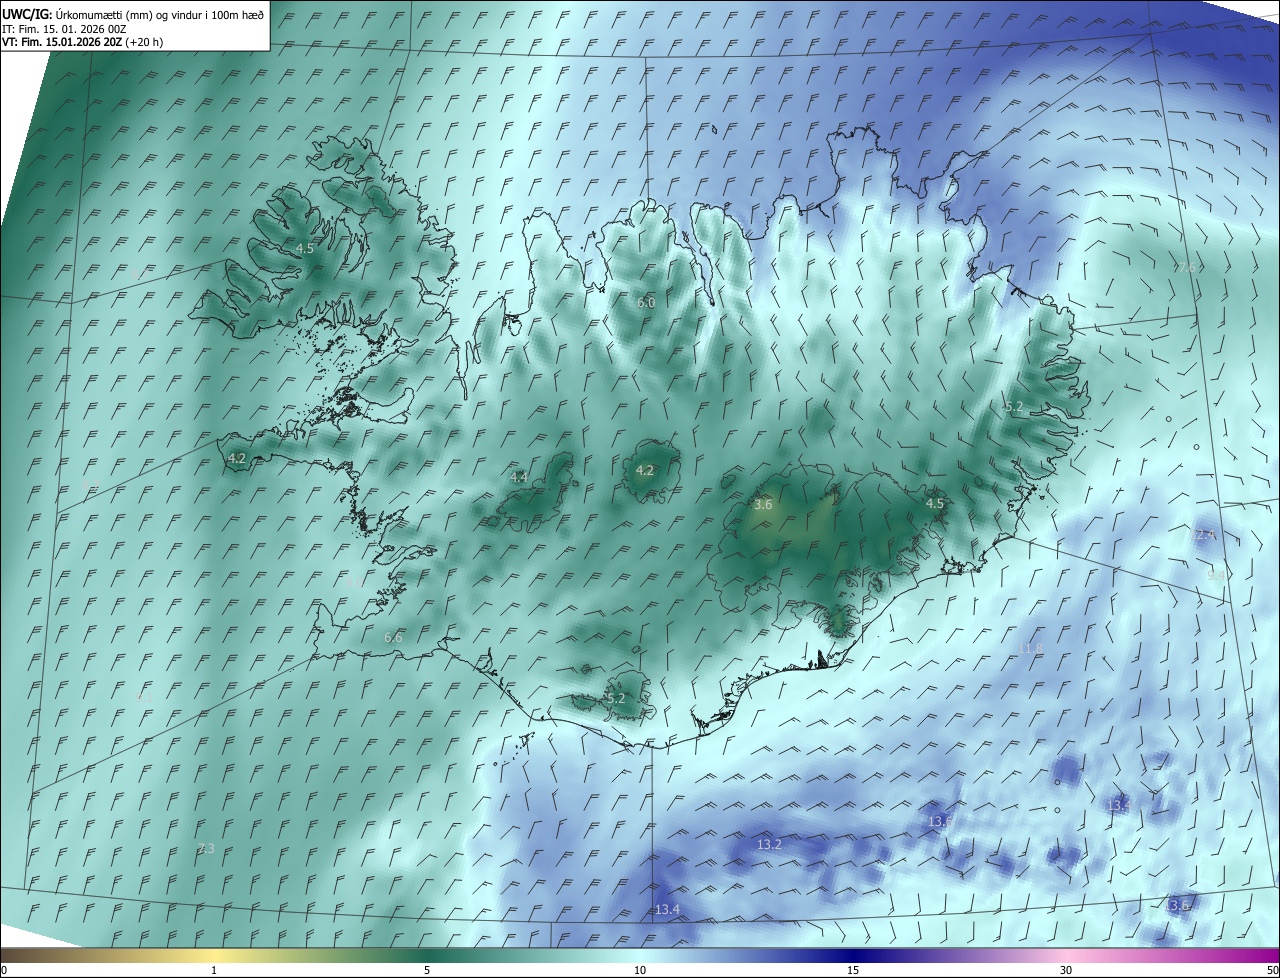The width and height of the screenshot is (1280, 978).
Task: Click the 13.4 value below the 13.2 label
Action: (667, 909)
